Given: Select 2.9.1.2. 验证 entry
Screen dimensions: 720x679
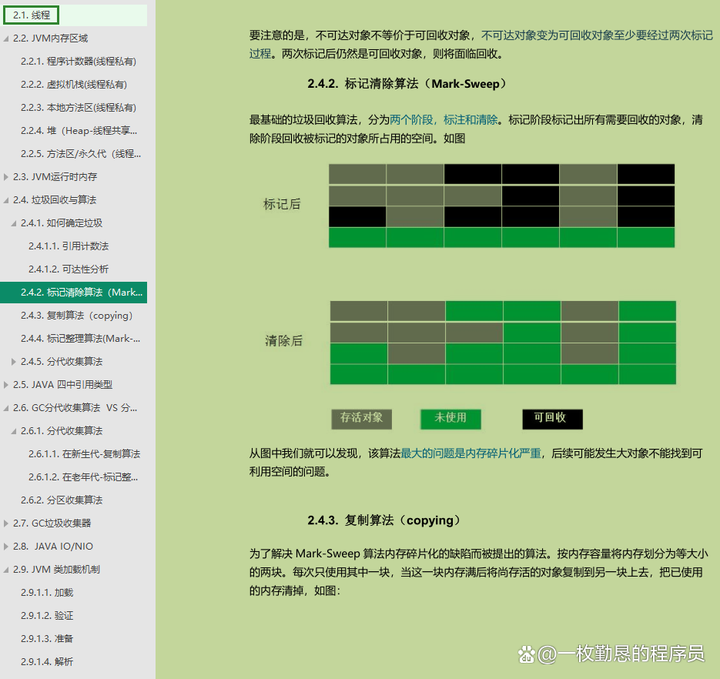Looking at the screenshot, I should coord(47,616).
